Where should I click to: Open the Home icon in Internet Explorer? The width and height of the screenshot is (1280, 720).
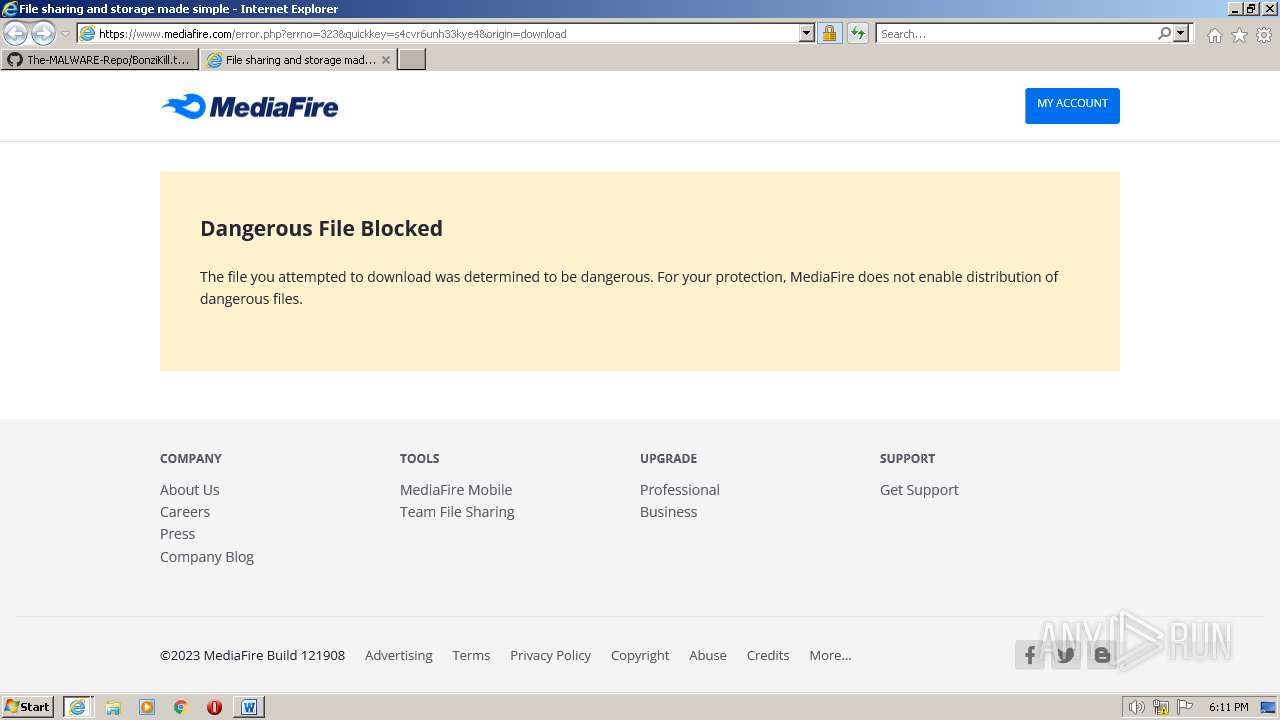point(1214,35)
